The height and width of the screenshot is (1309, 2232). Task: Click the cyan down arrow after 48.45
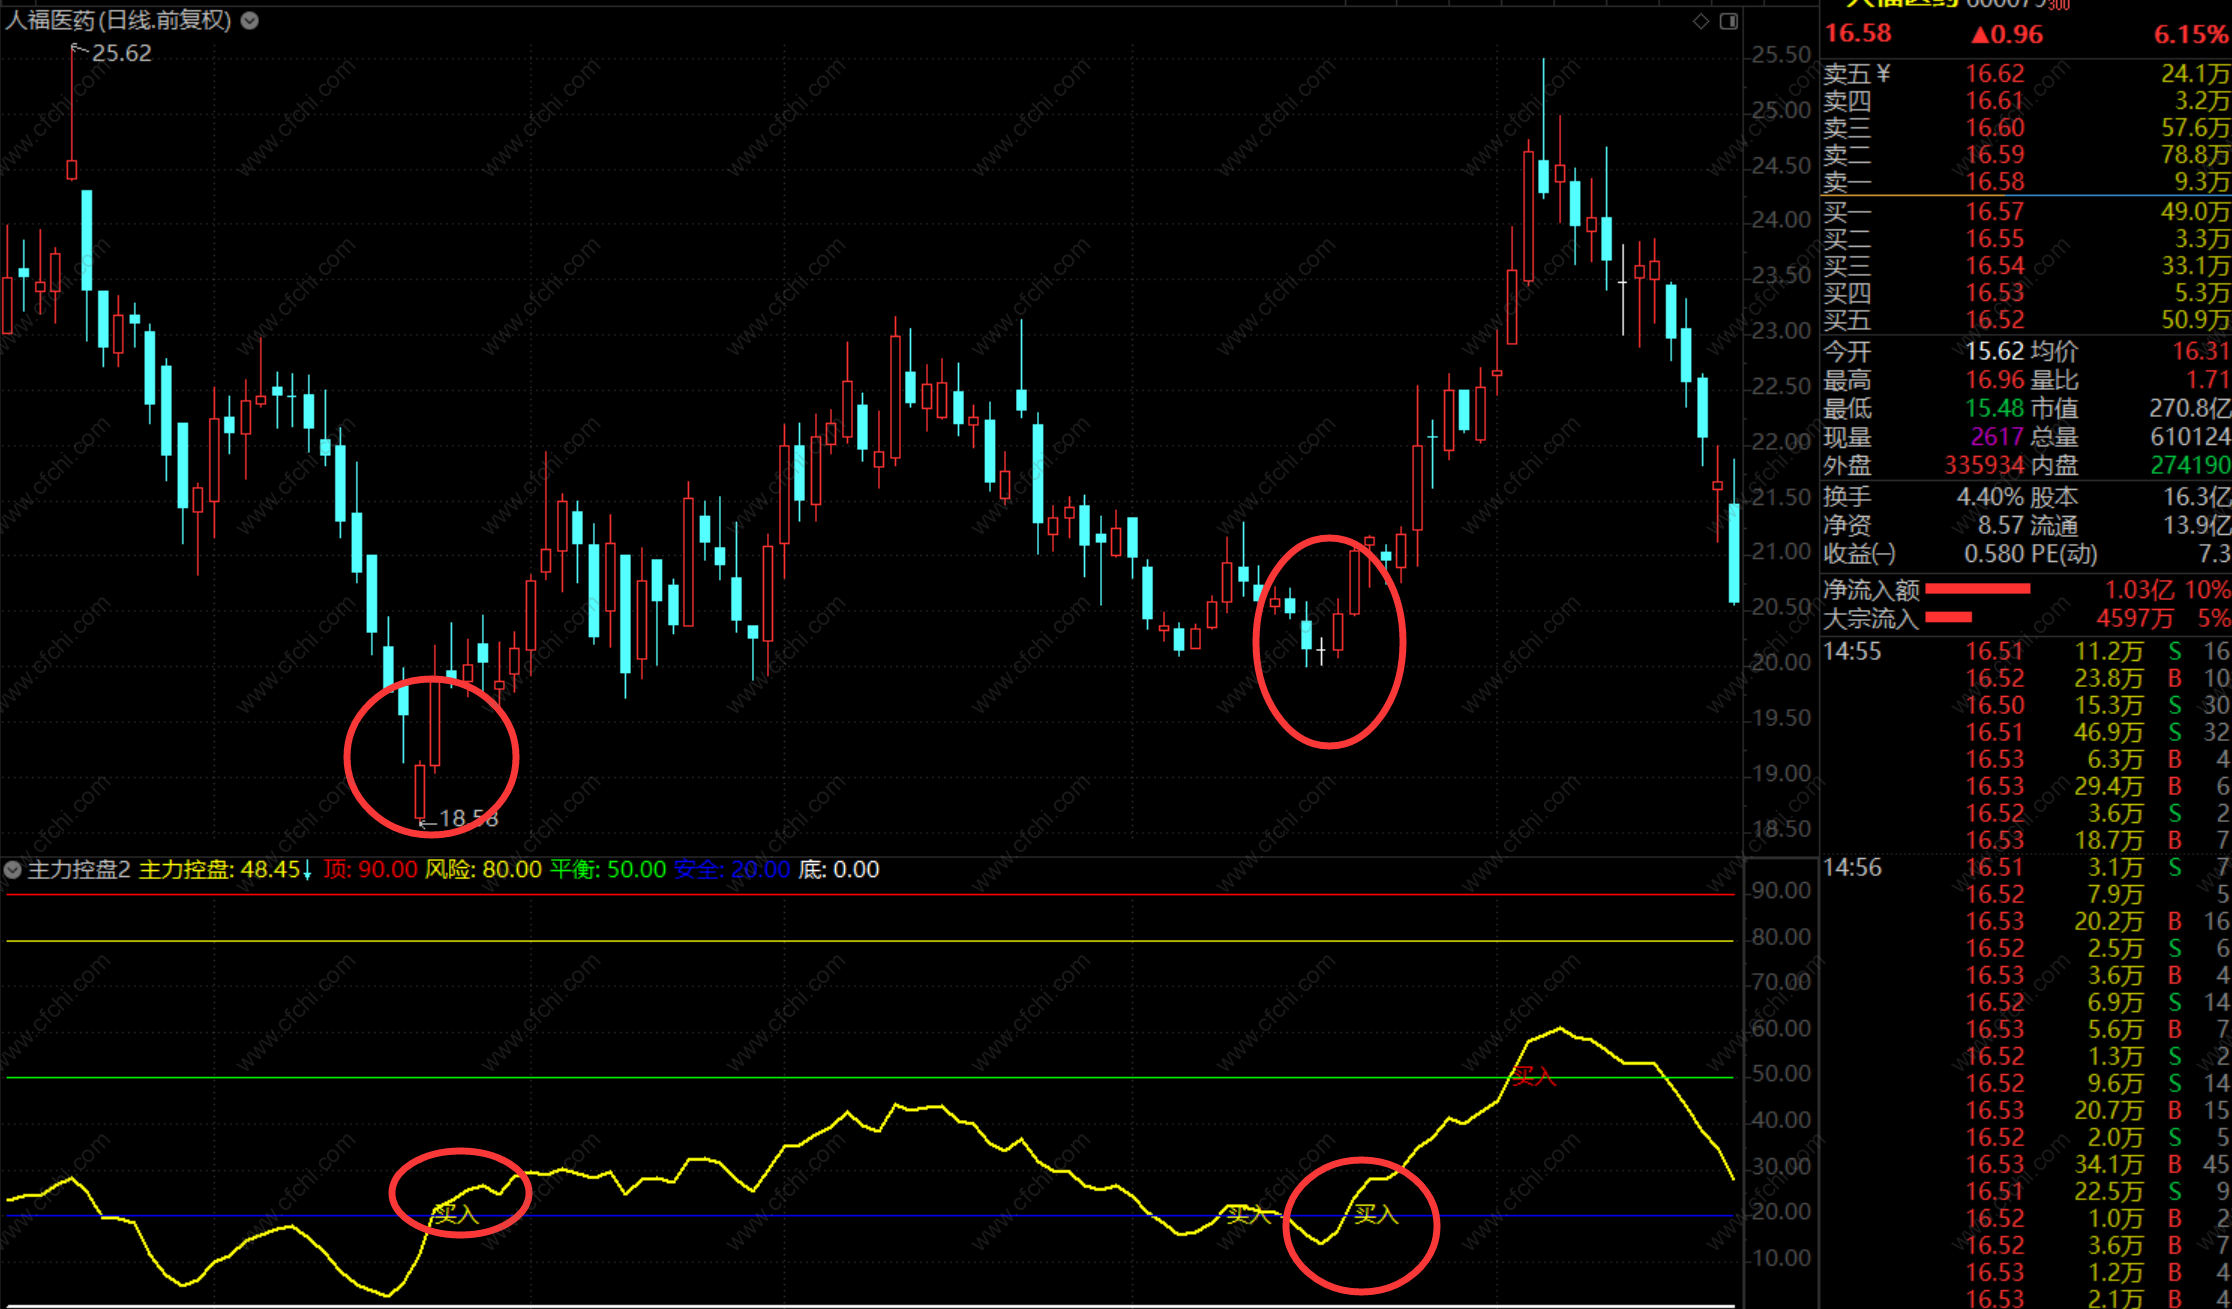307,870
